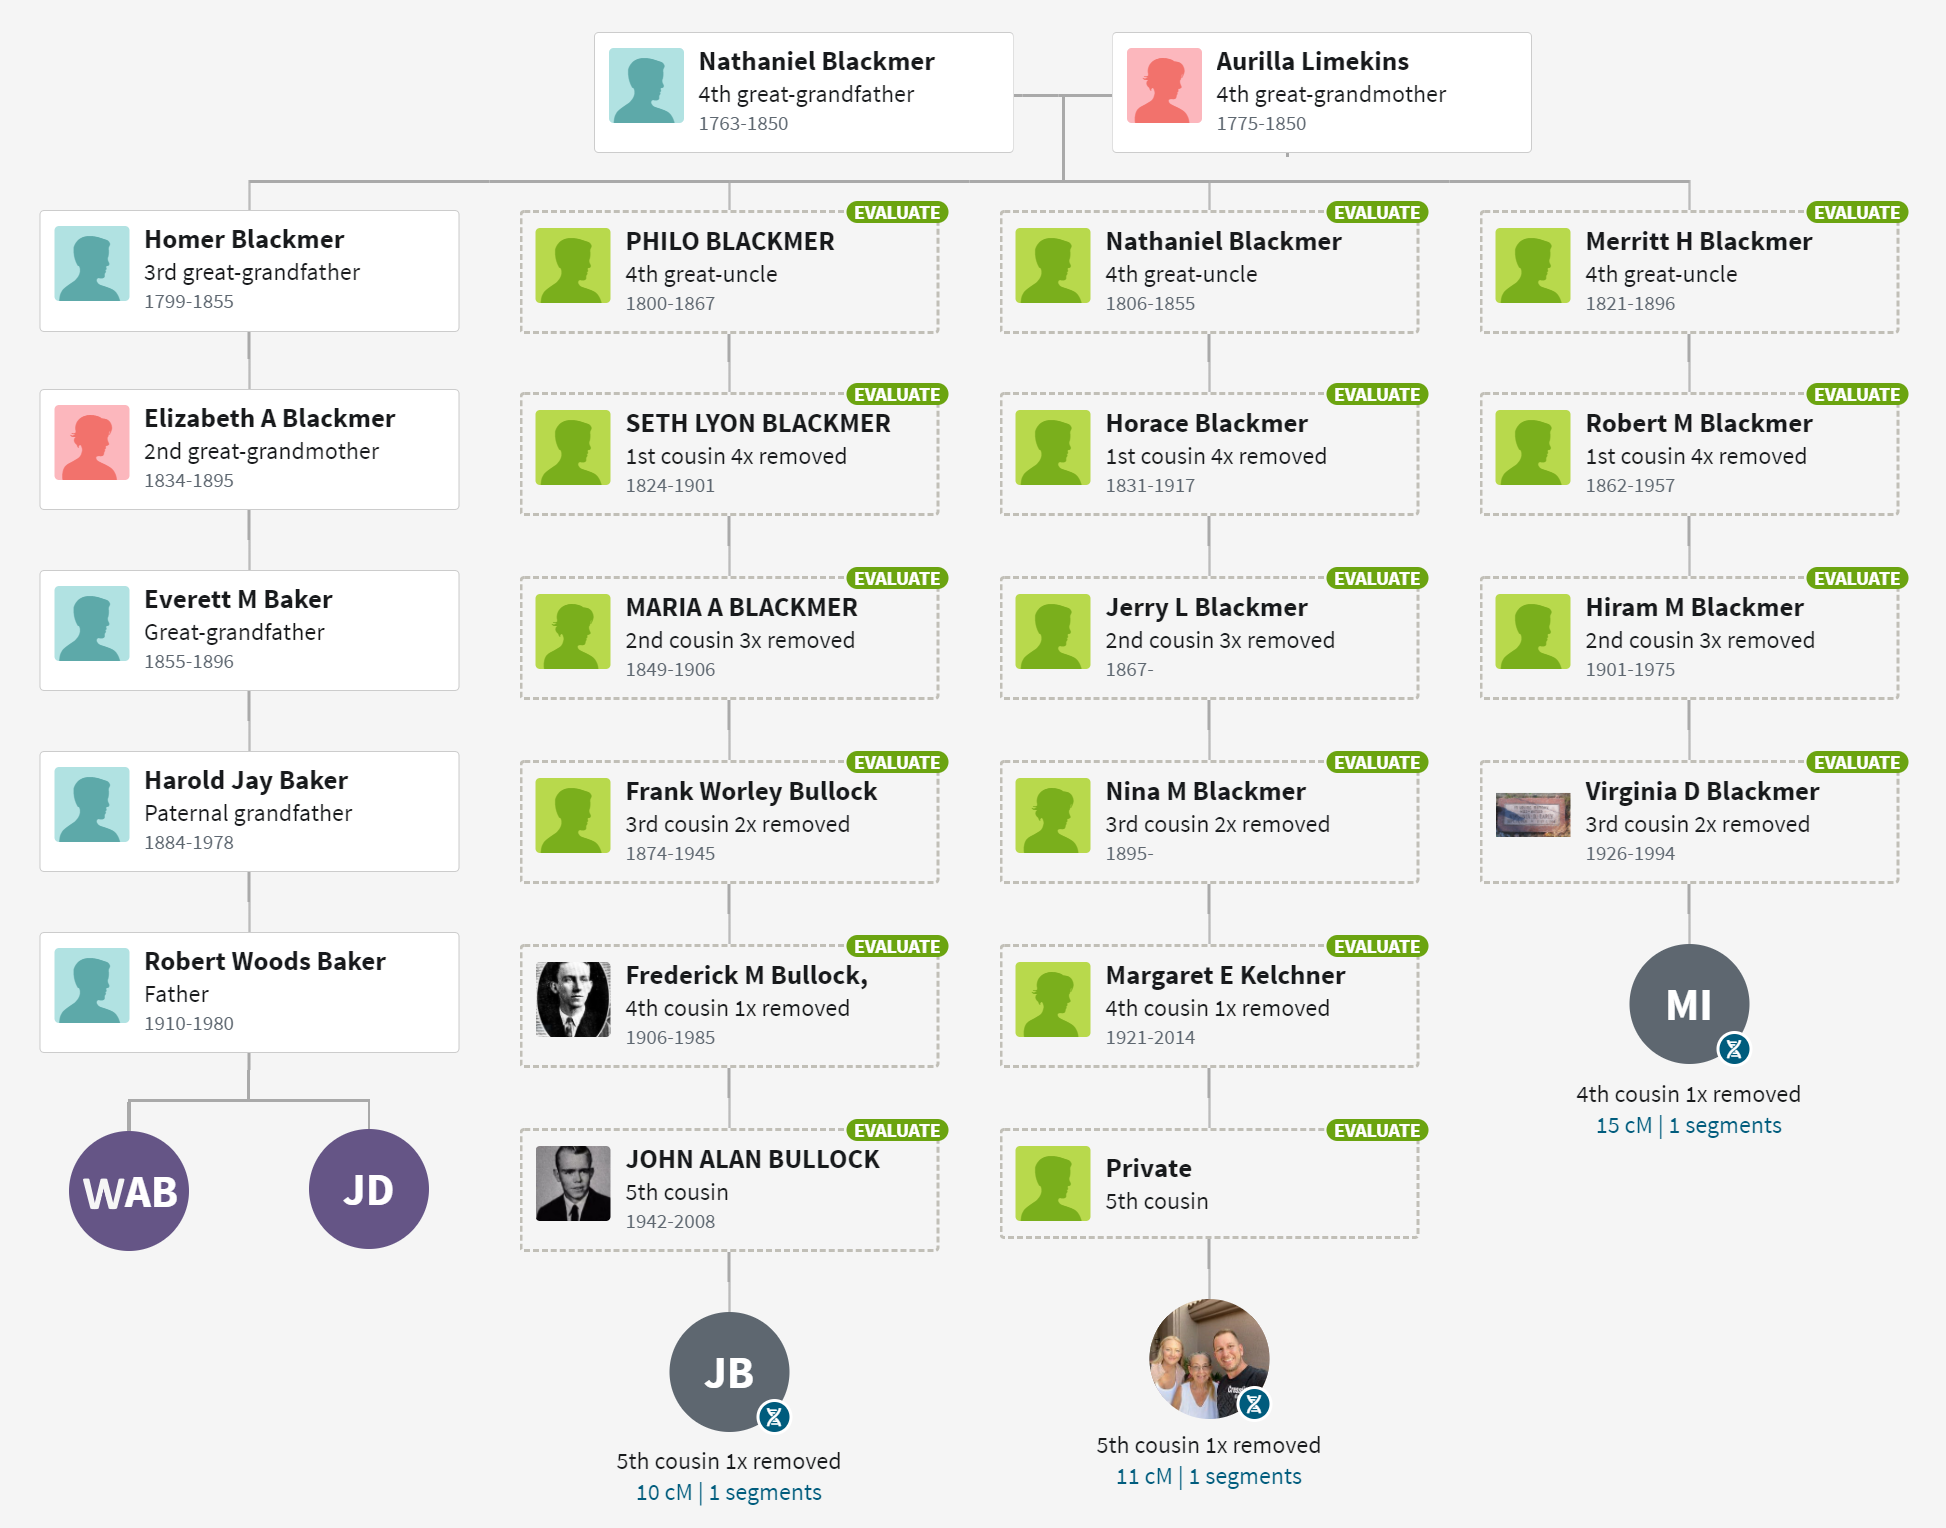Open Frederick M Bullock portrait photo
This screenshot has width=1946, height=1528.
pos(573,999)
